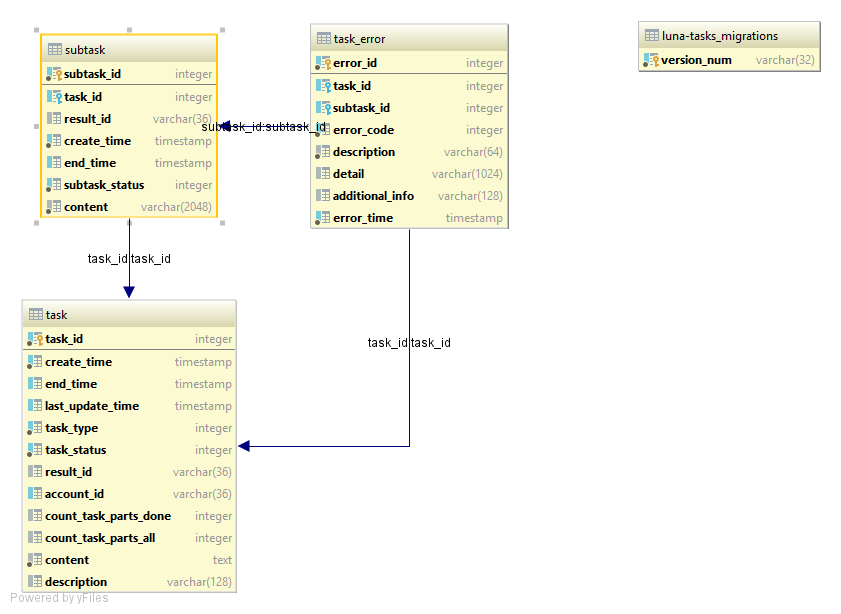Select the error_code row in task_error

[408, 129]
